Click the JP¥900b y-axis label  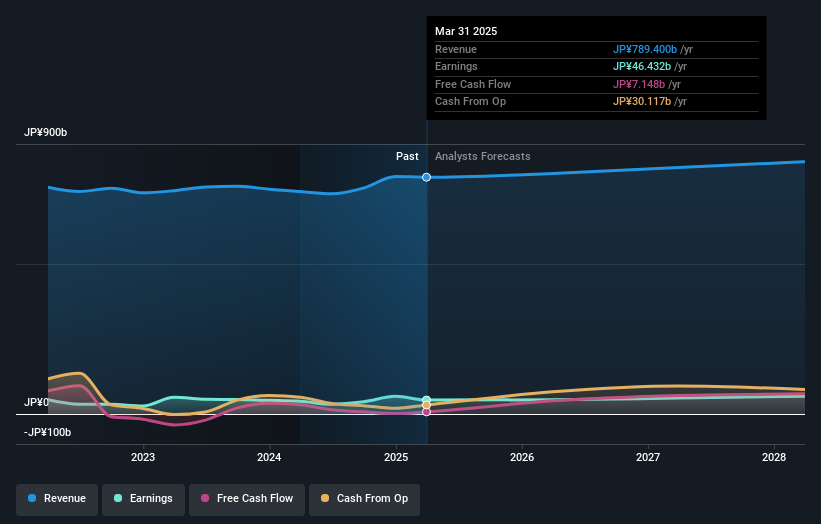coord(46,132)
